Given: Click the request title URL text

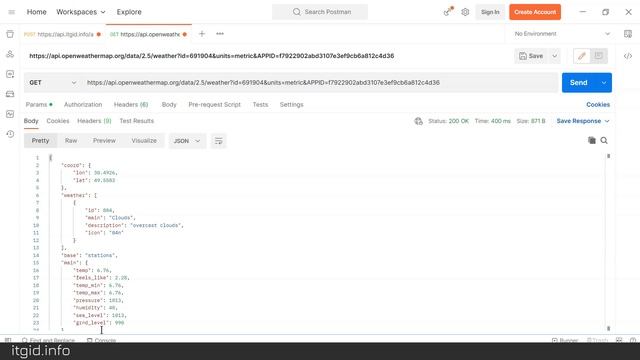Looking at the screenshot, I should tap(211, 56).
